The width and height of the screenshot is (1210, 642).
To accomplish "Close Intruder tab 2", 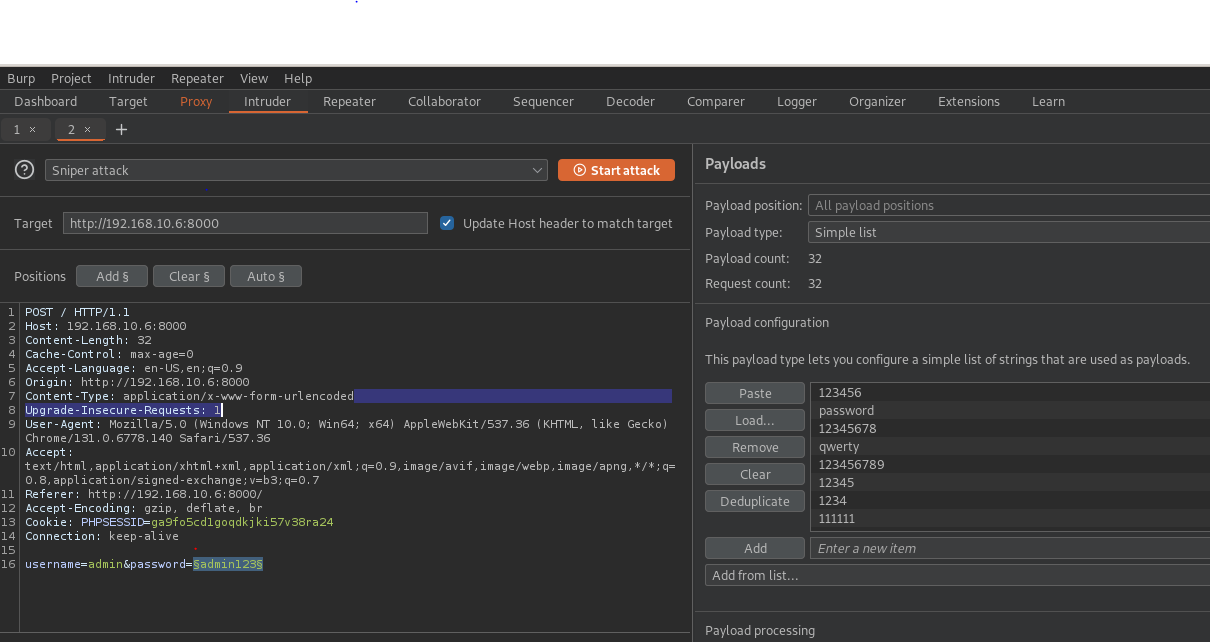I will (x=87, y=129).
